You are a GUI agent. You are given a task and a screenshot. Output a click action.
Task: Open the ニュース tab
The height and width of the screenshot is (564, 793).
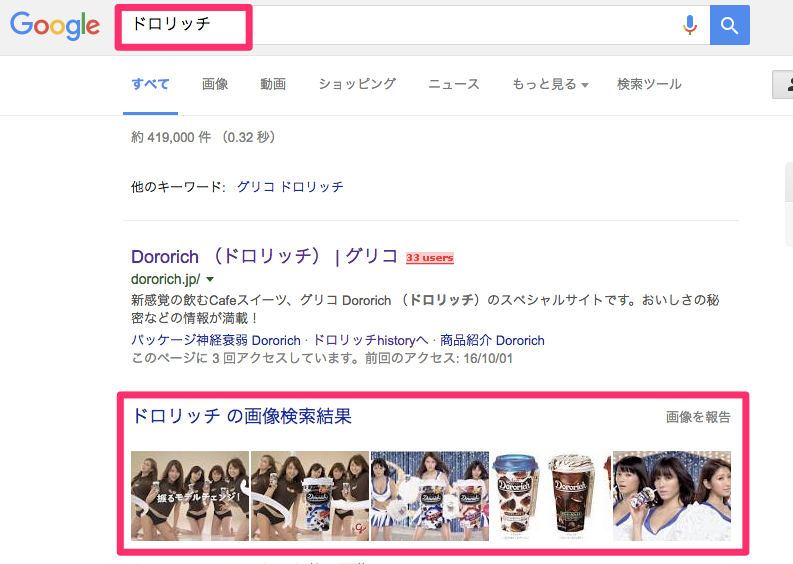pyautogui.click(x=454, y=84)
